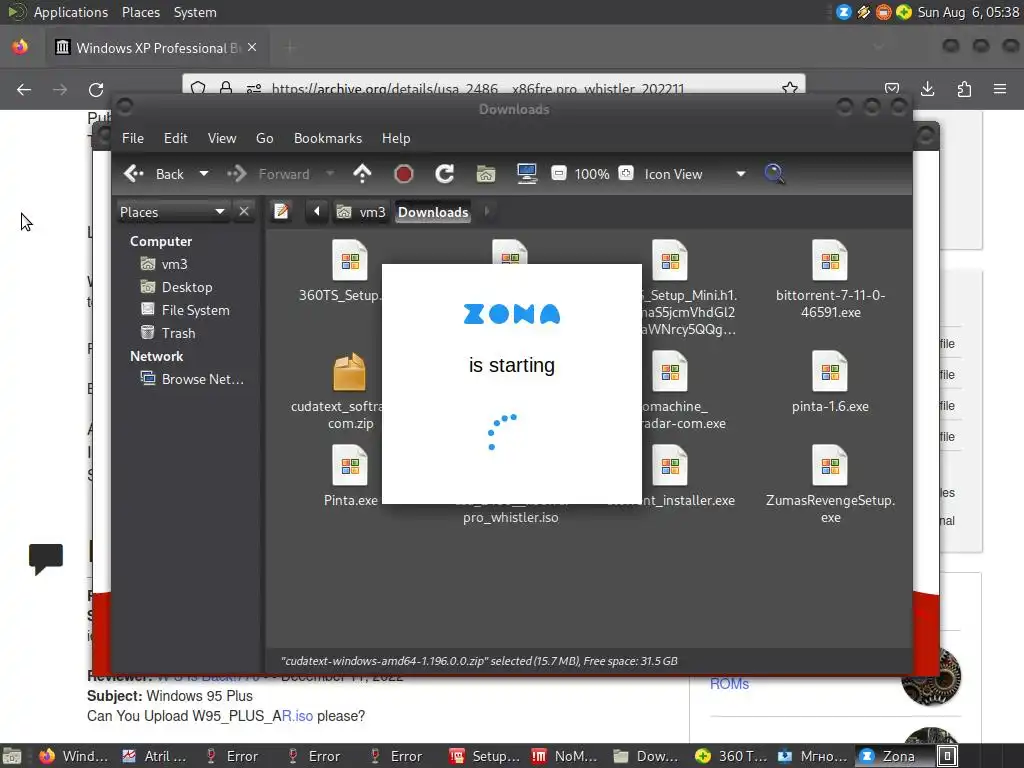This screenshot has height=768, width=1024.
Task: Open Firefox hamburger application menu
Action: pyautogui.click(x=1000, y=89)
